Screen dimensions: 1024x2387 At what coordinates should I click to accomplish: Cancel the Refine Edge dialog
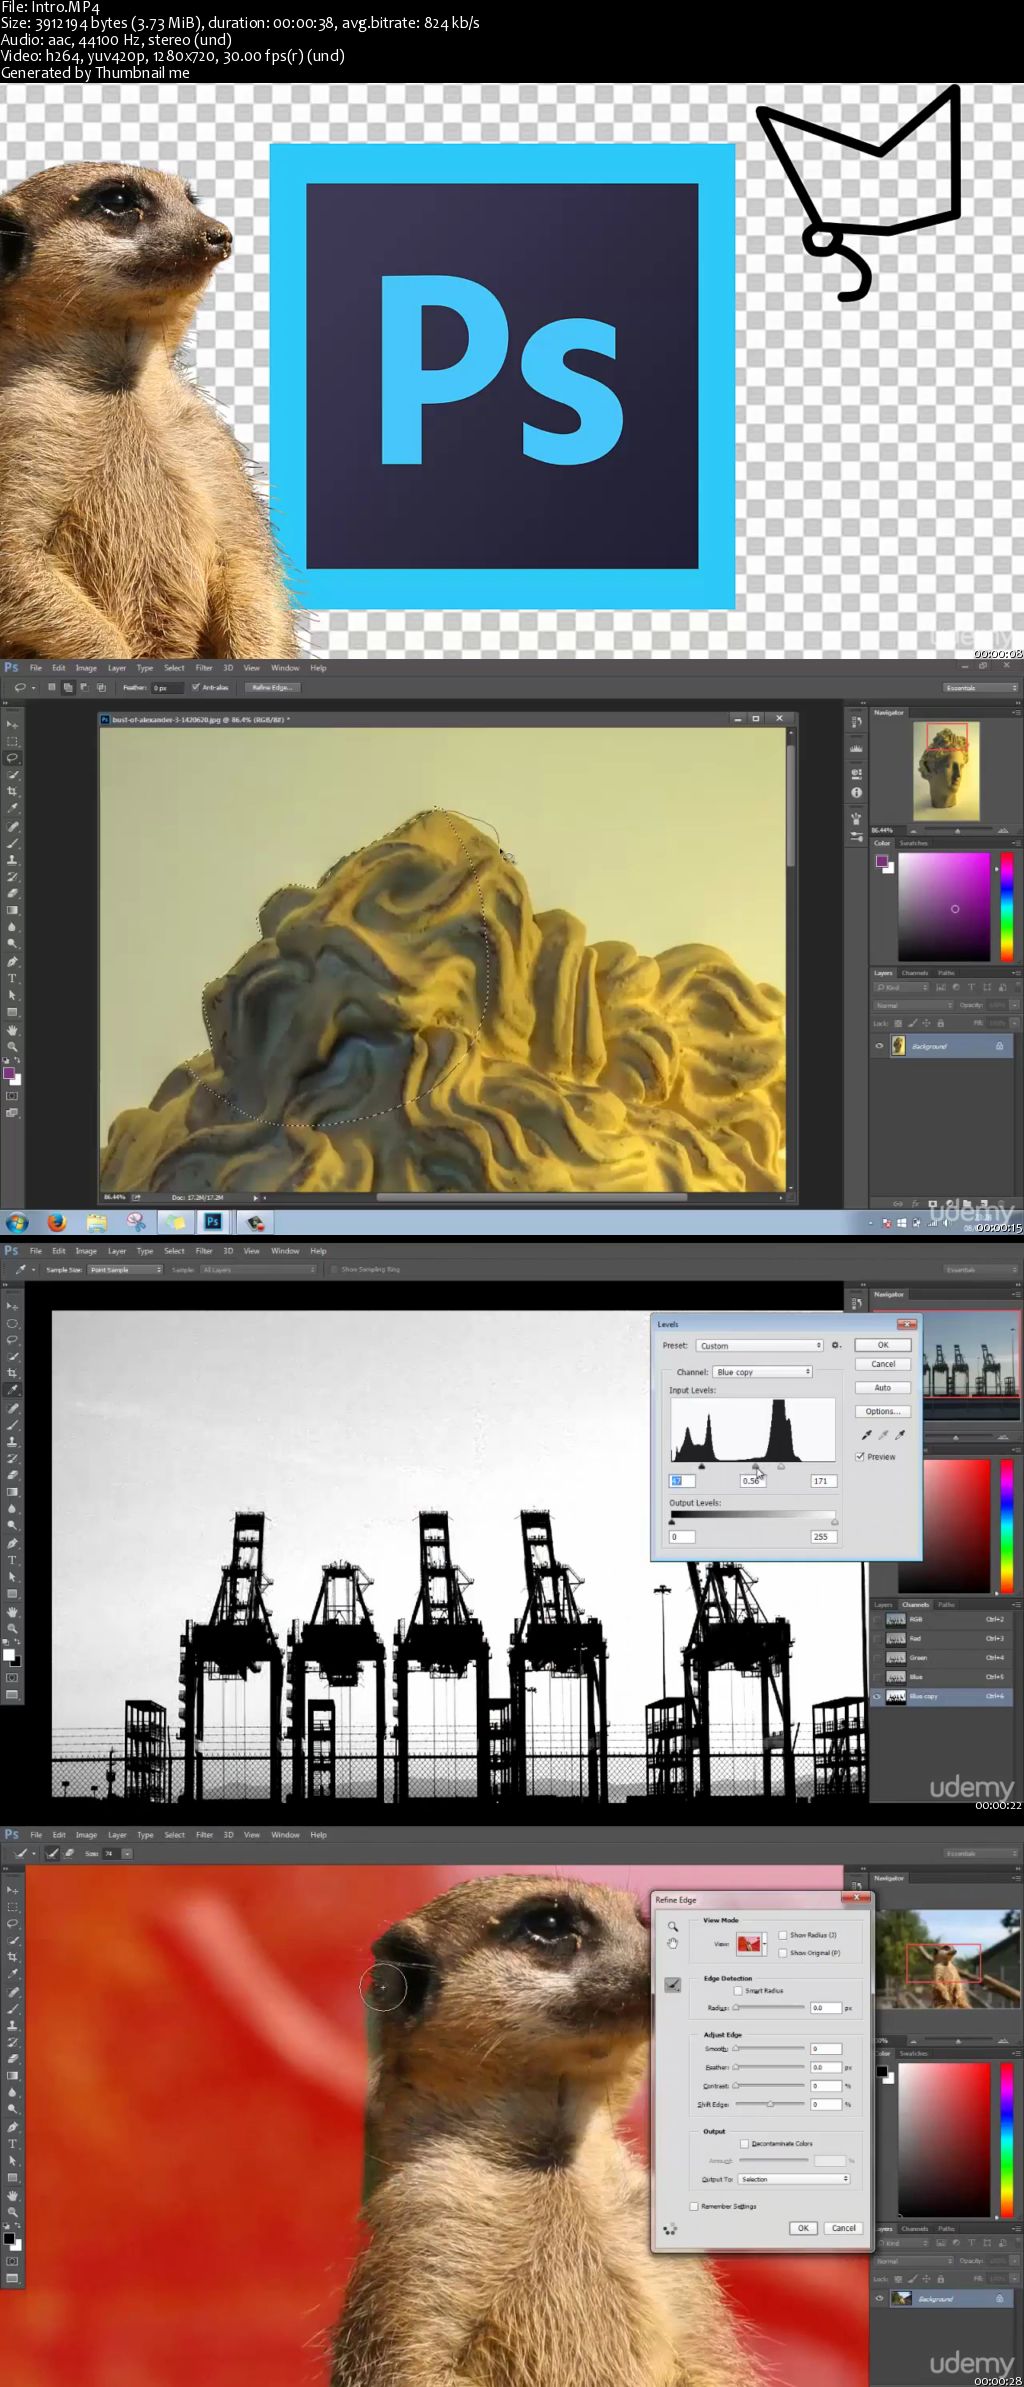coord(844,2228)
